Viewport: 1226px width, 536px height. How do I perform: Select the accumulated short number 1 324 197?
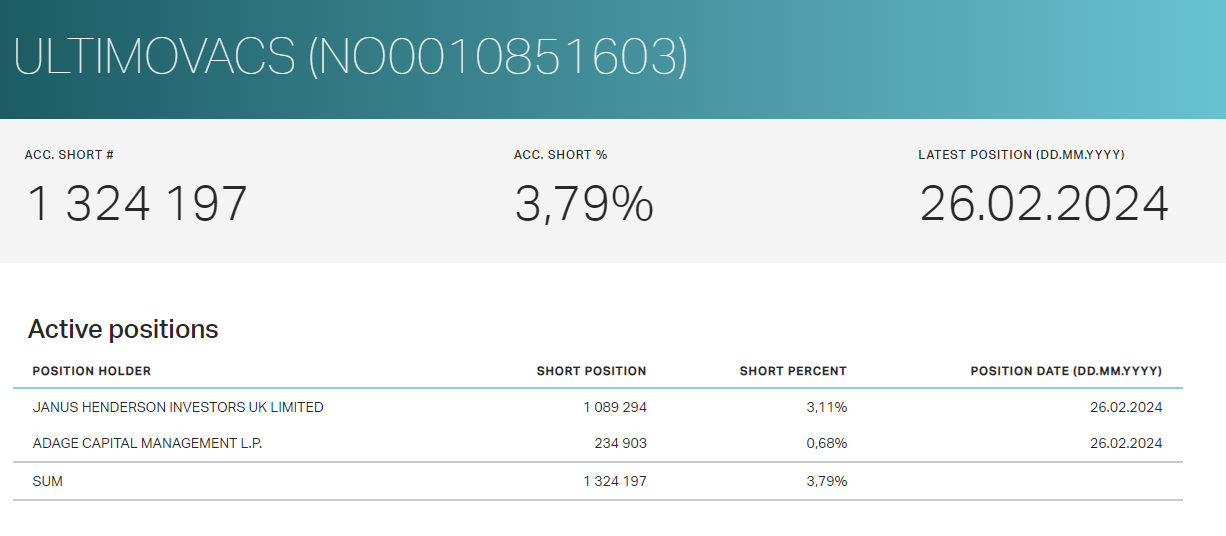click(x=137, y=204)
